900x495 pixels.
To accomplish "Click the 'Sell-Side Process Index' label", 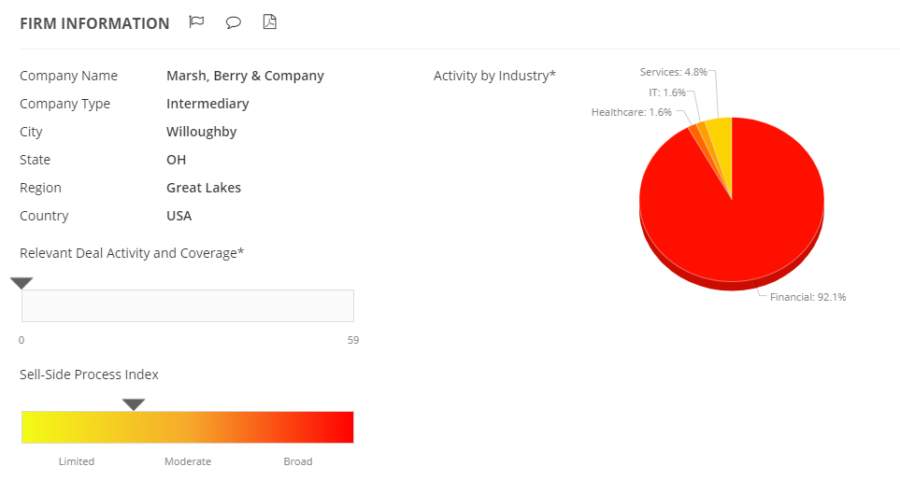I will pos(89,374).
